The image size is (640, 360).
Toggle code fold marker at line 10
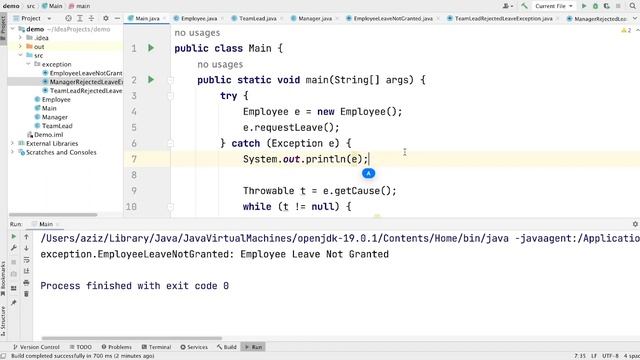click(171, 207)
